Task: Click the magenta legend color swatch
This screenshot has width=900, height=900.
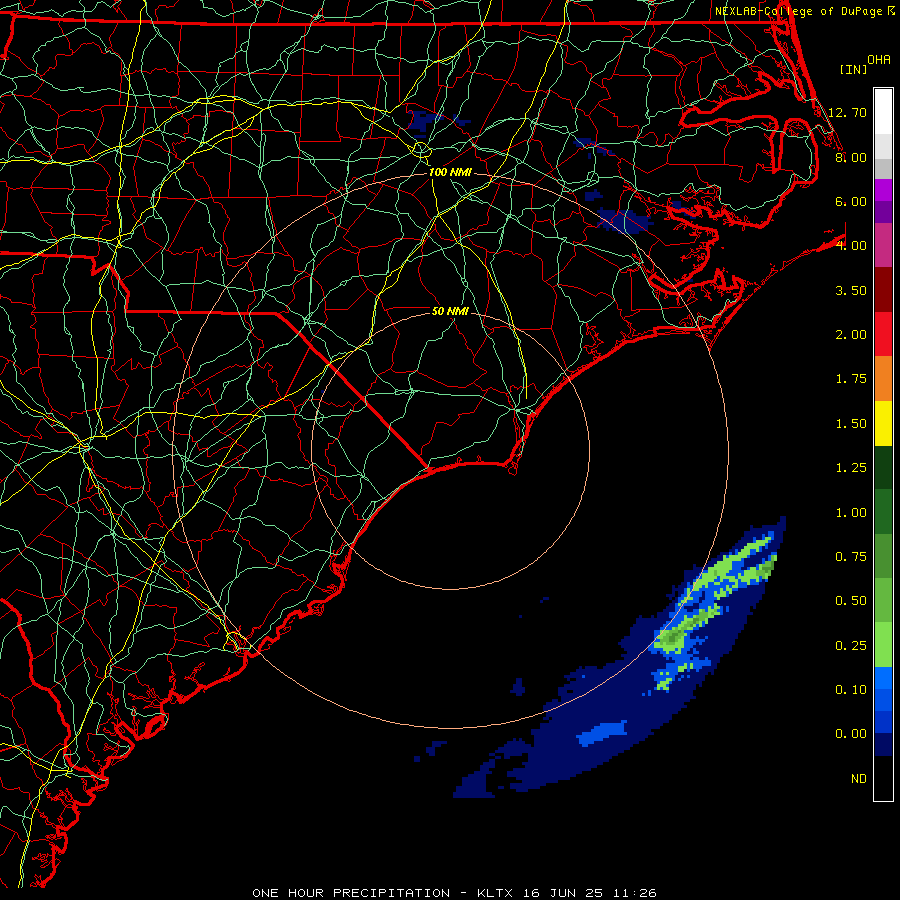Action: click(x=883, y=190)
